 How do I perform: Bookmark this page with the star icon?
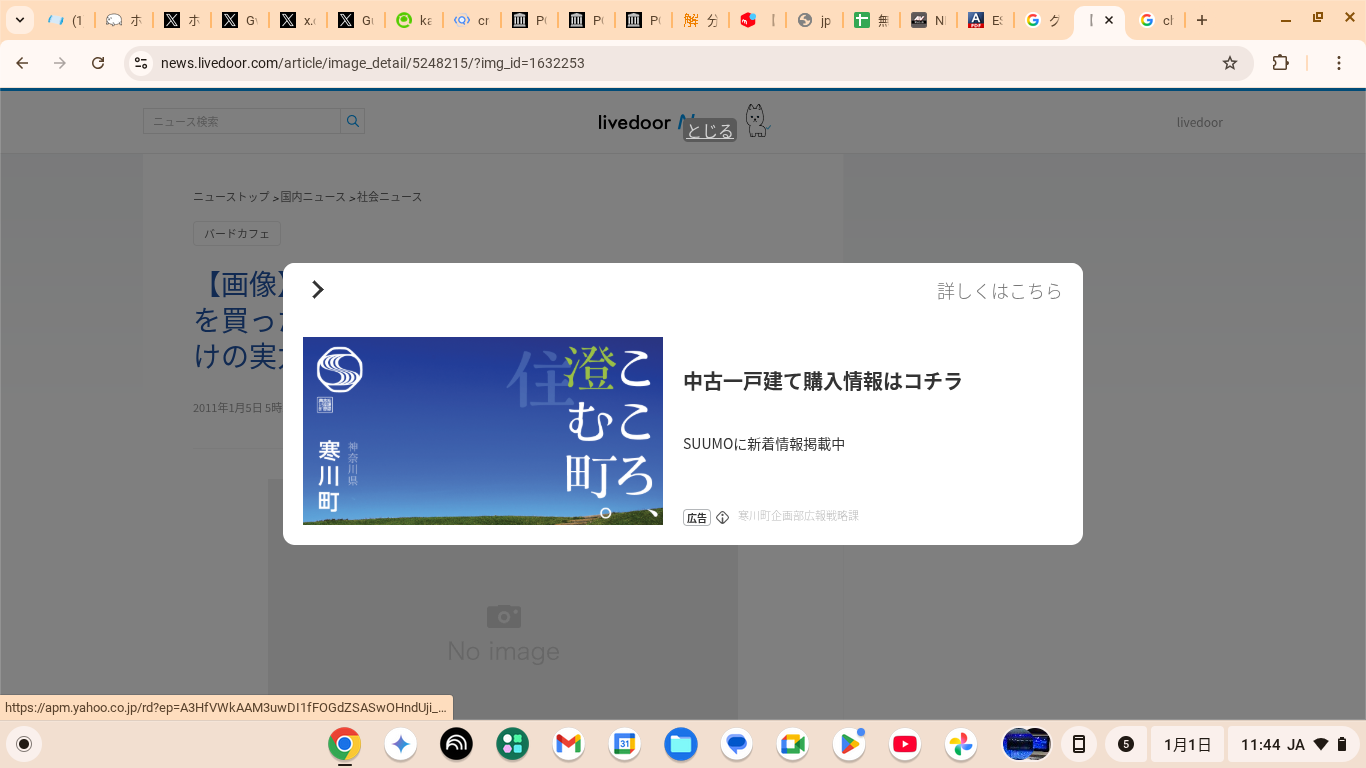tap(1230, 63)
